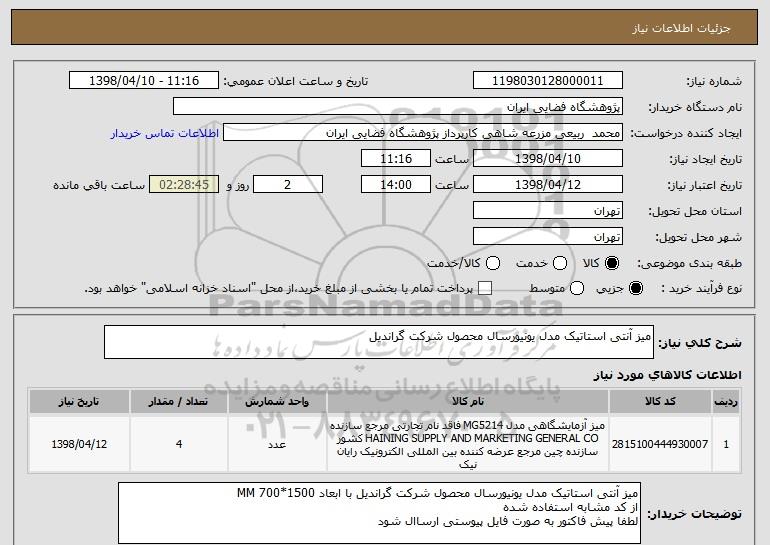This screenshot has width=770, height=545.
Task: Click the نام کالا column header
Action: (x=468, y=402)
